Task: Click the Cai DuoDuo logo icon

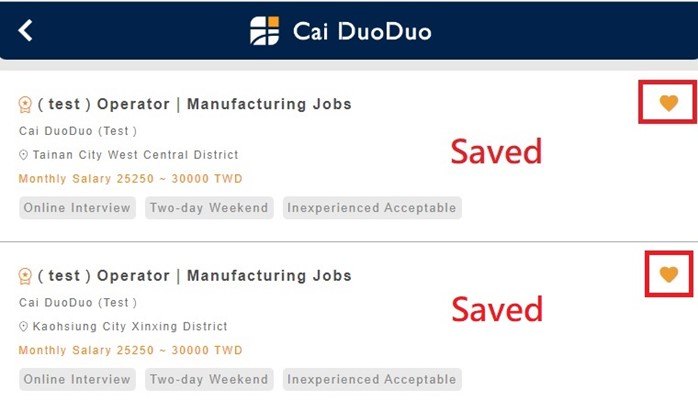Action: point(265,31)
